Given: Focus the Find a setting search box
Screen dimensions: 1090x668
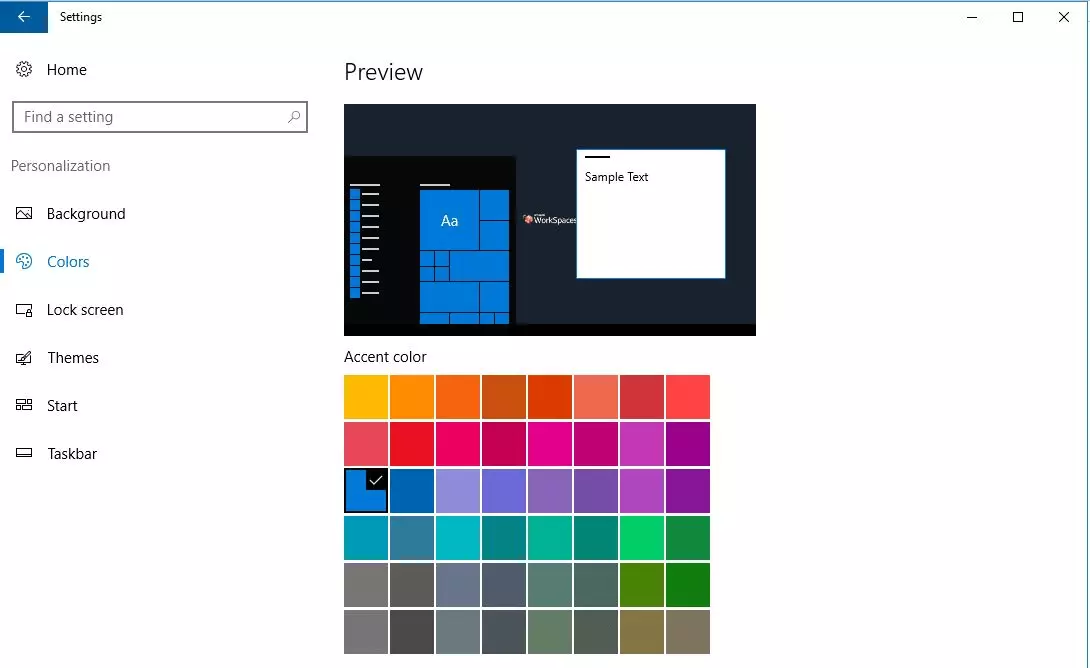Looking at the screenshot, I should (150, 117).
